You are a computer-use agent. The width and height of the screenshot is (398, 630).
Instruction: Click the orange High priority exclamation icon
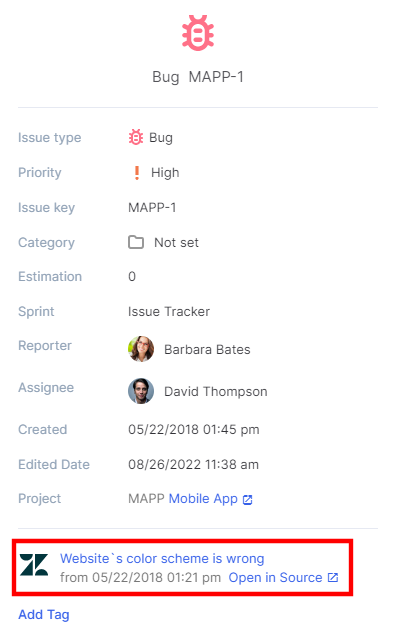point(137,173)
